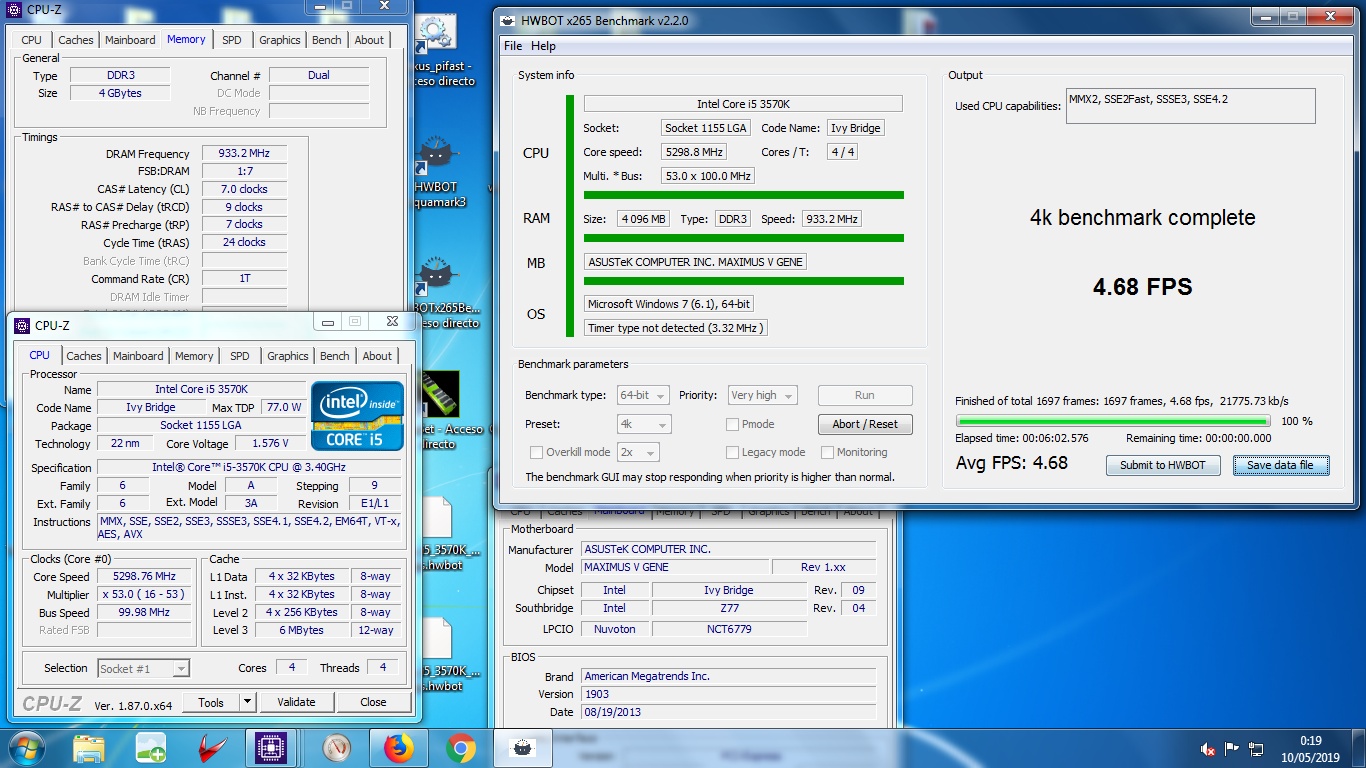Viewport: 1366px width, 768px height.
Task: Switch to the Mainboard tab in top CPU-Z window
Action: (130, 40)
